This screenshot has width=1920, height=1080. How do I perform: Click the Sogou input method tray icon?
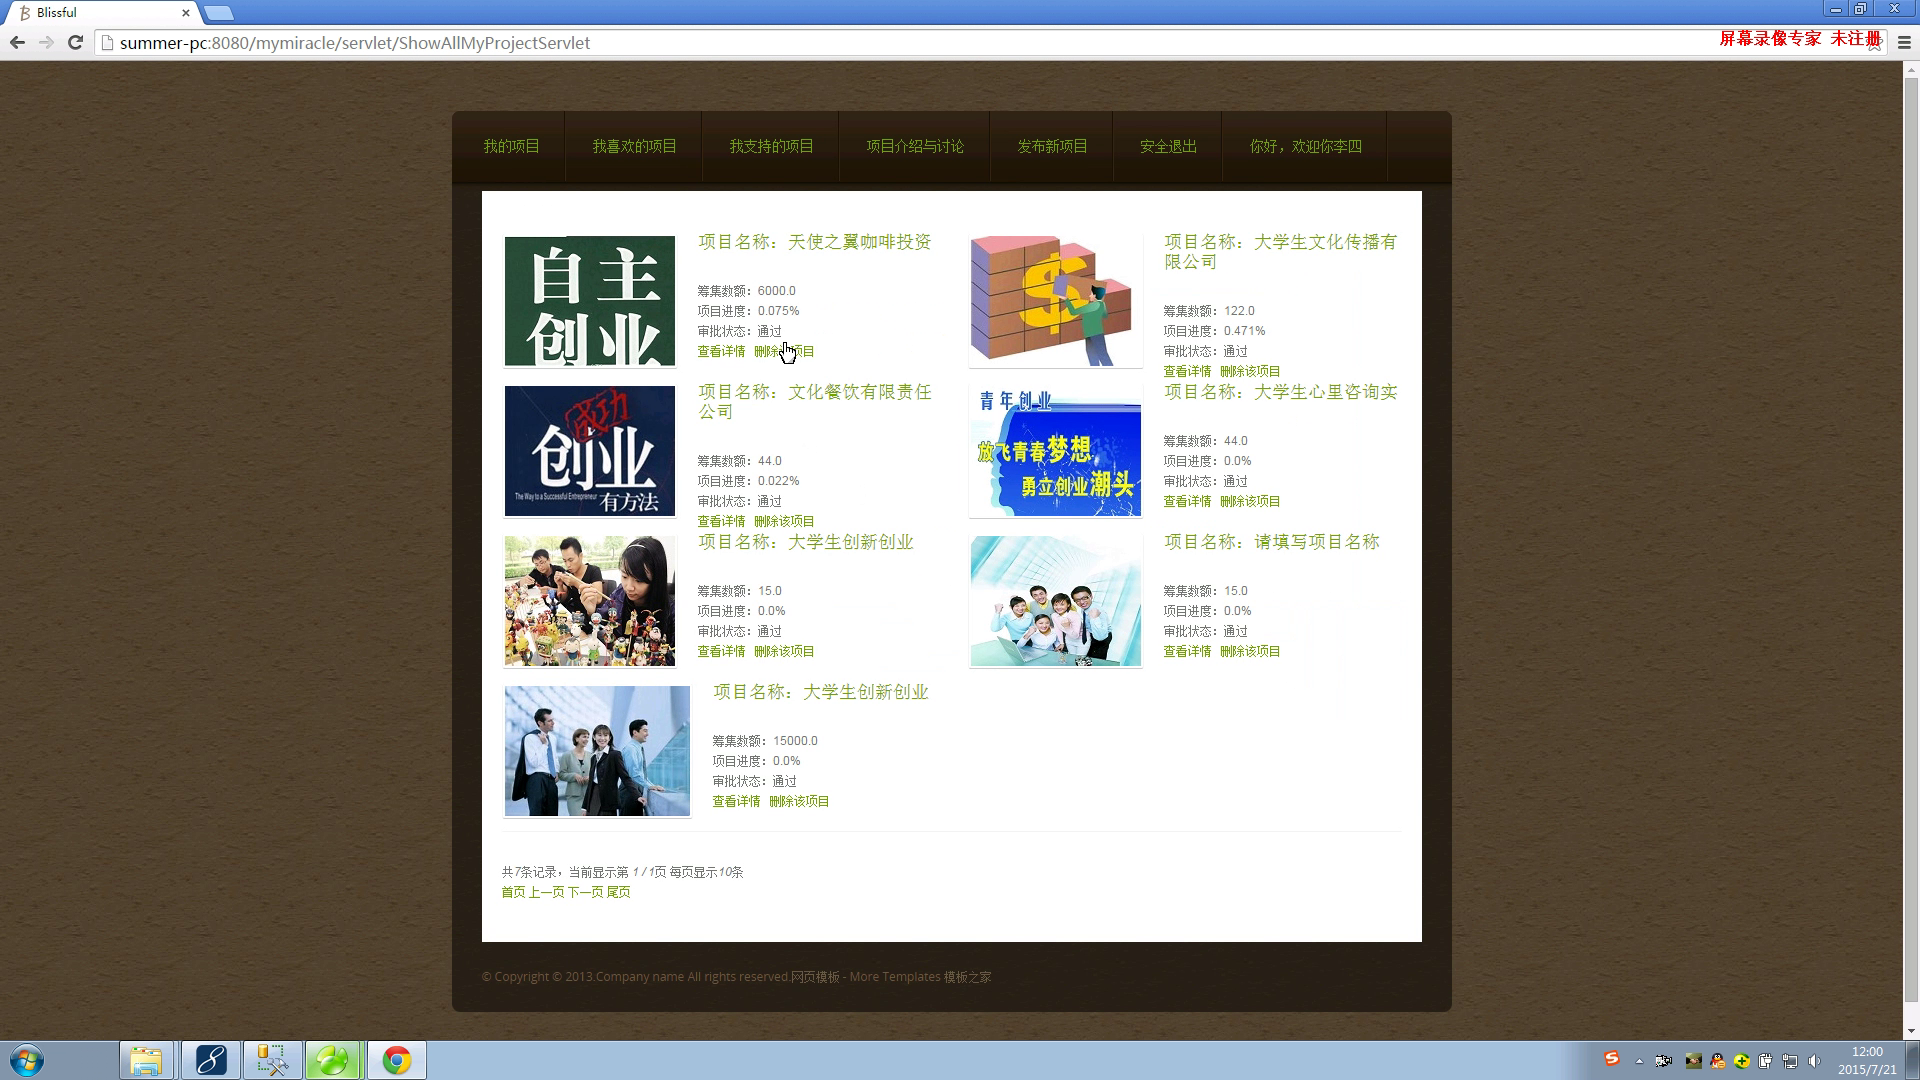click(1611, 1059)
